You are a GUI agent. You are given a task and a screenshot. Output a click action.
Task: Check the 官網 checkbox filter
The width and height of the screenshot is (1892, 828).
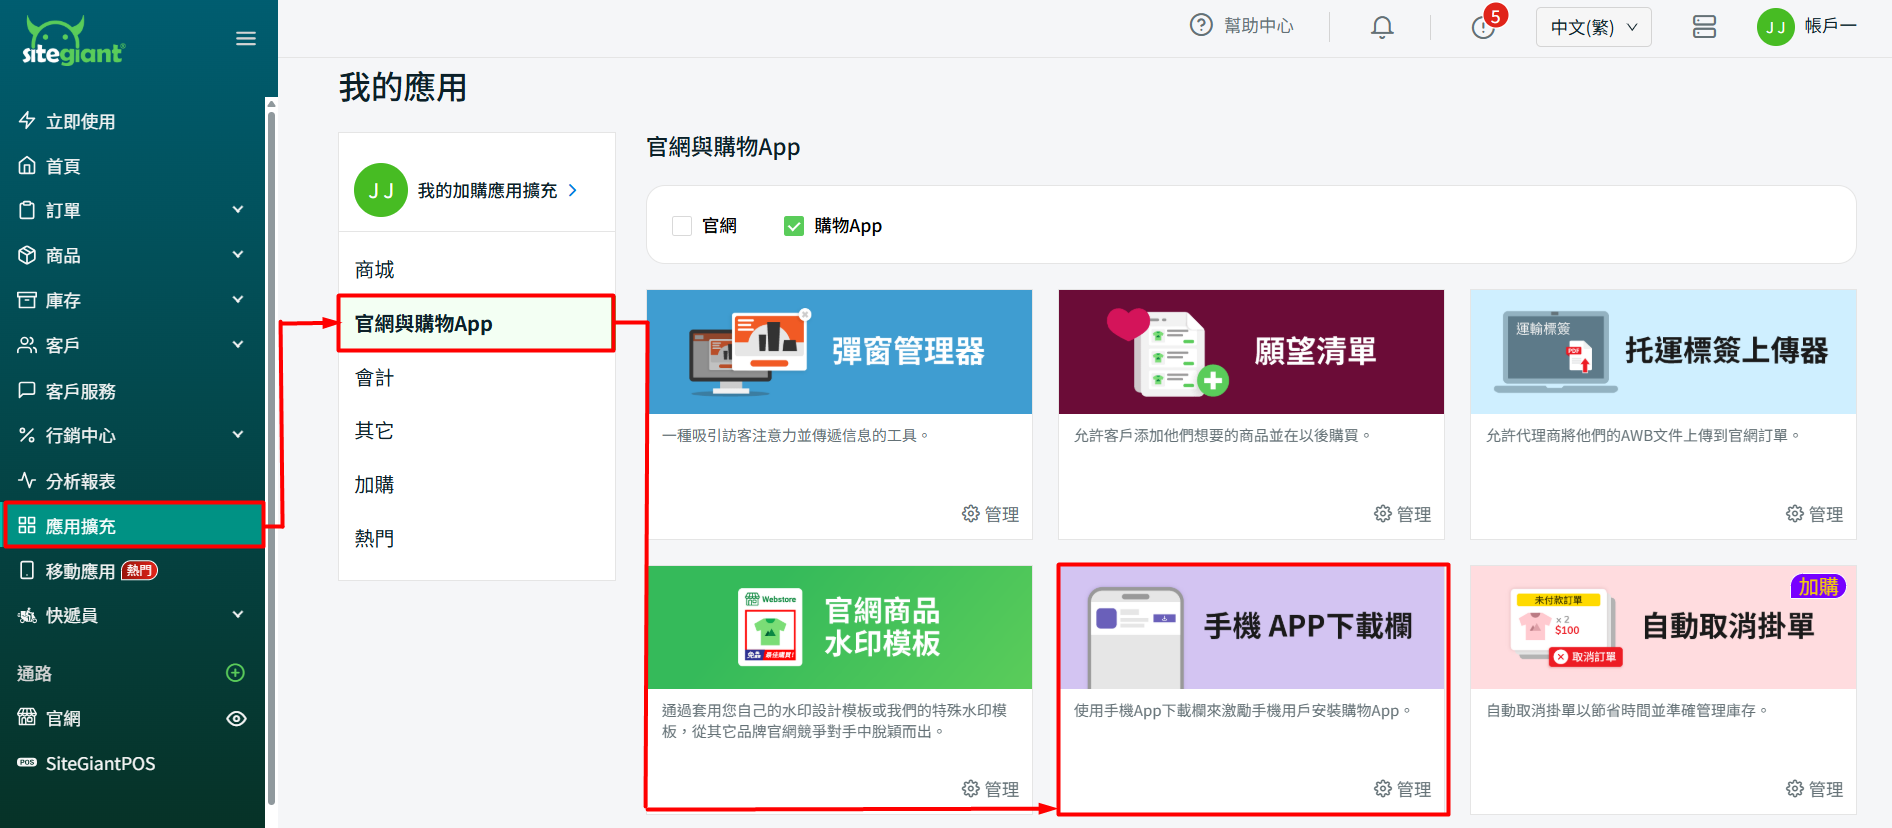point(682,226)
